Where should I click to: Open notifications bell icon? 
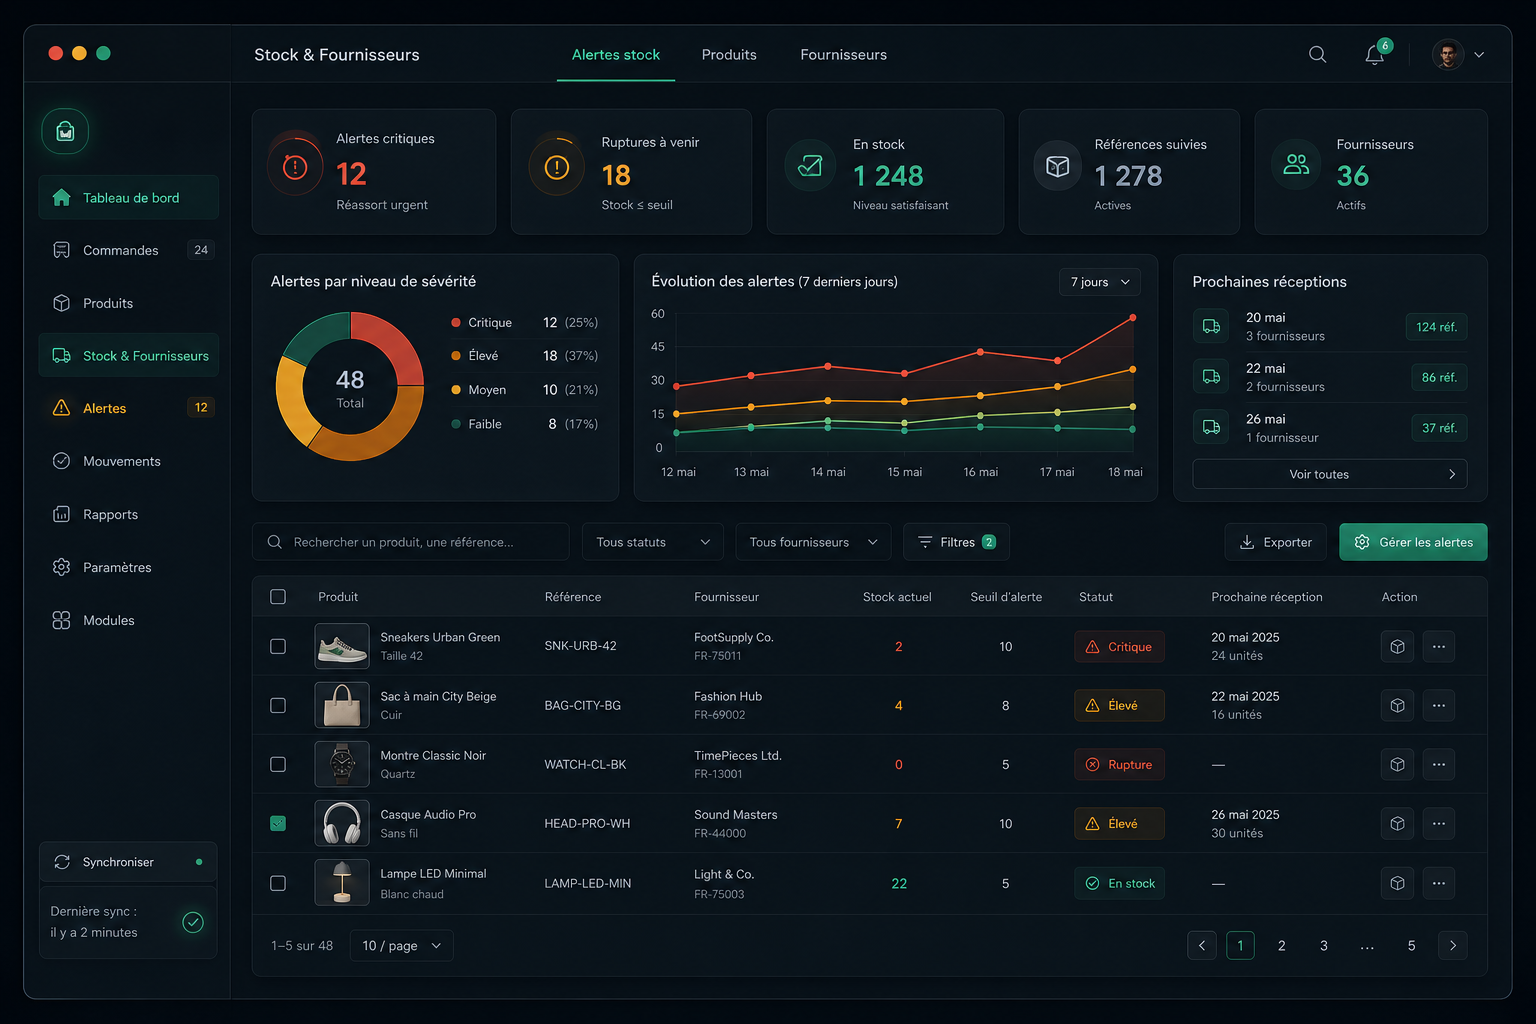point(1375,55)
